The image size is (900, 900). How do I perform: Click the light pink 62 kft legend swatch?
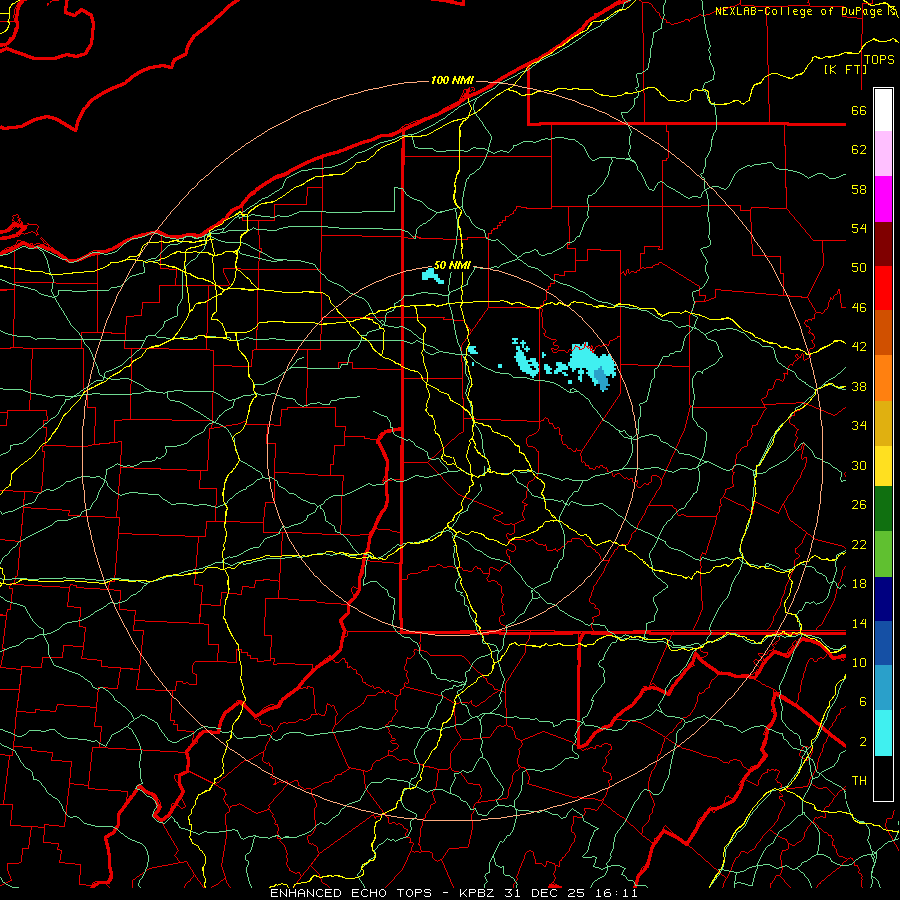tap(883, 153)
